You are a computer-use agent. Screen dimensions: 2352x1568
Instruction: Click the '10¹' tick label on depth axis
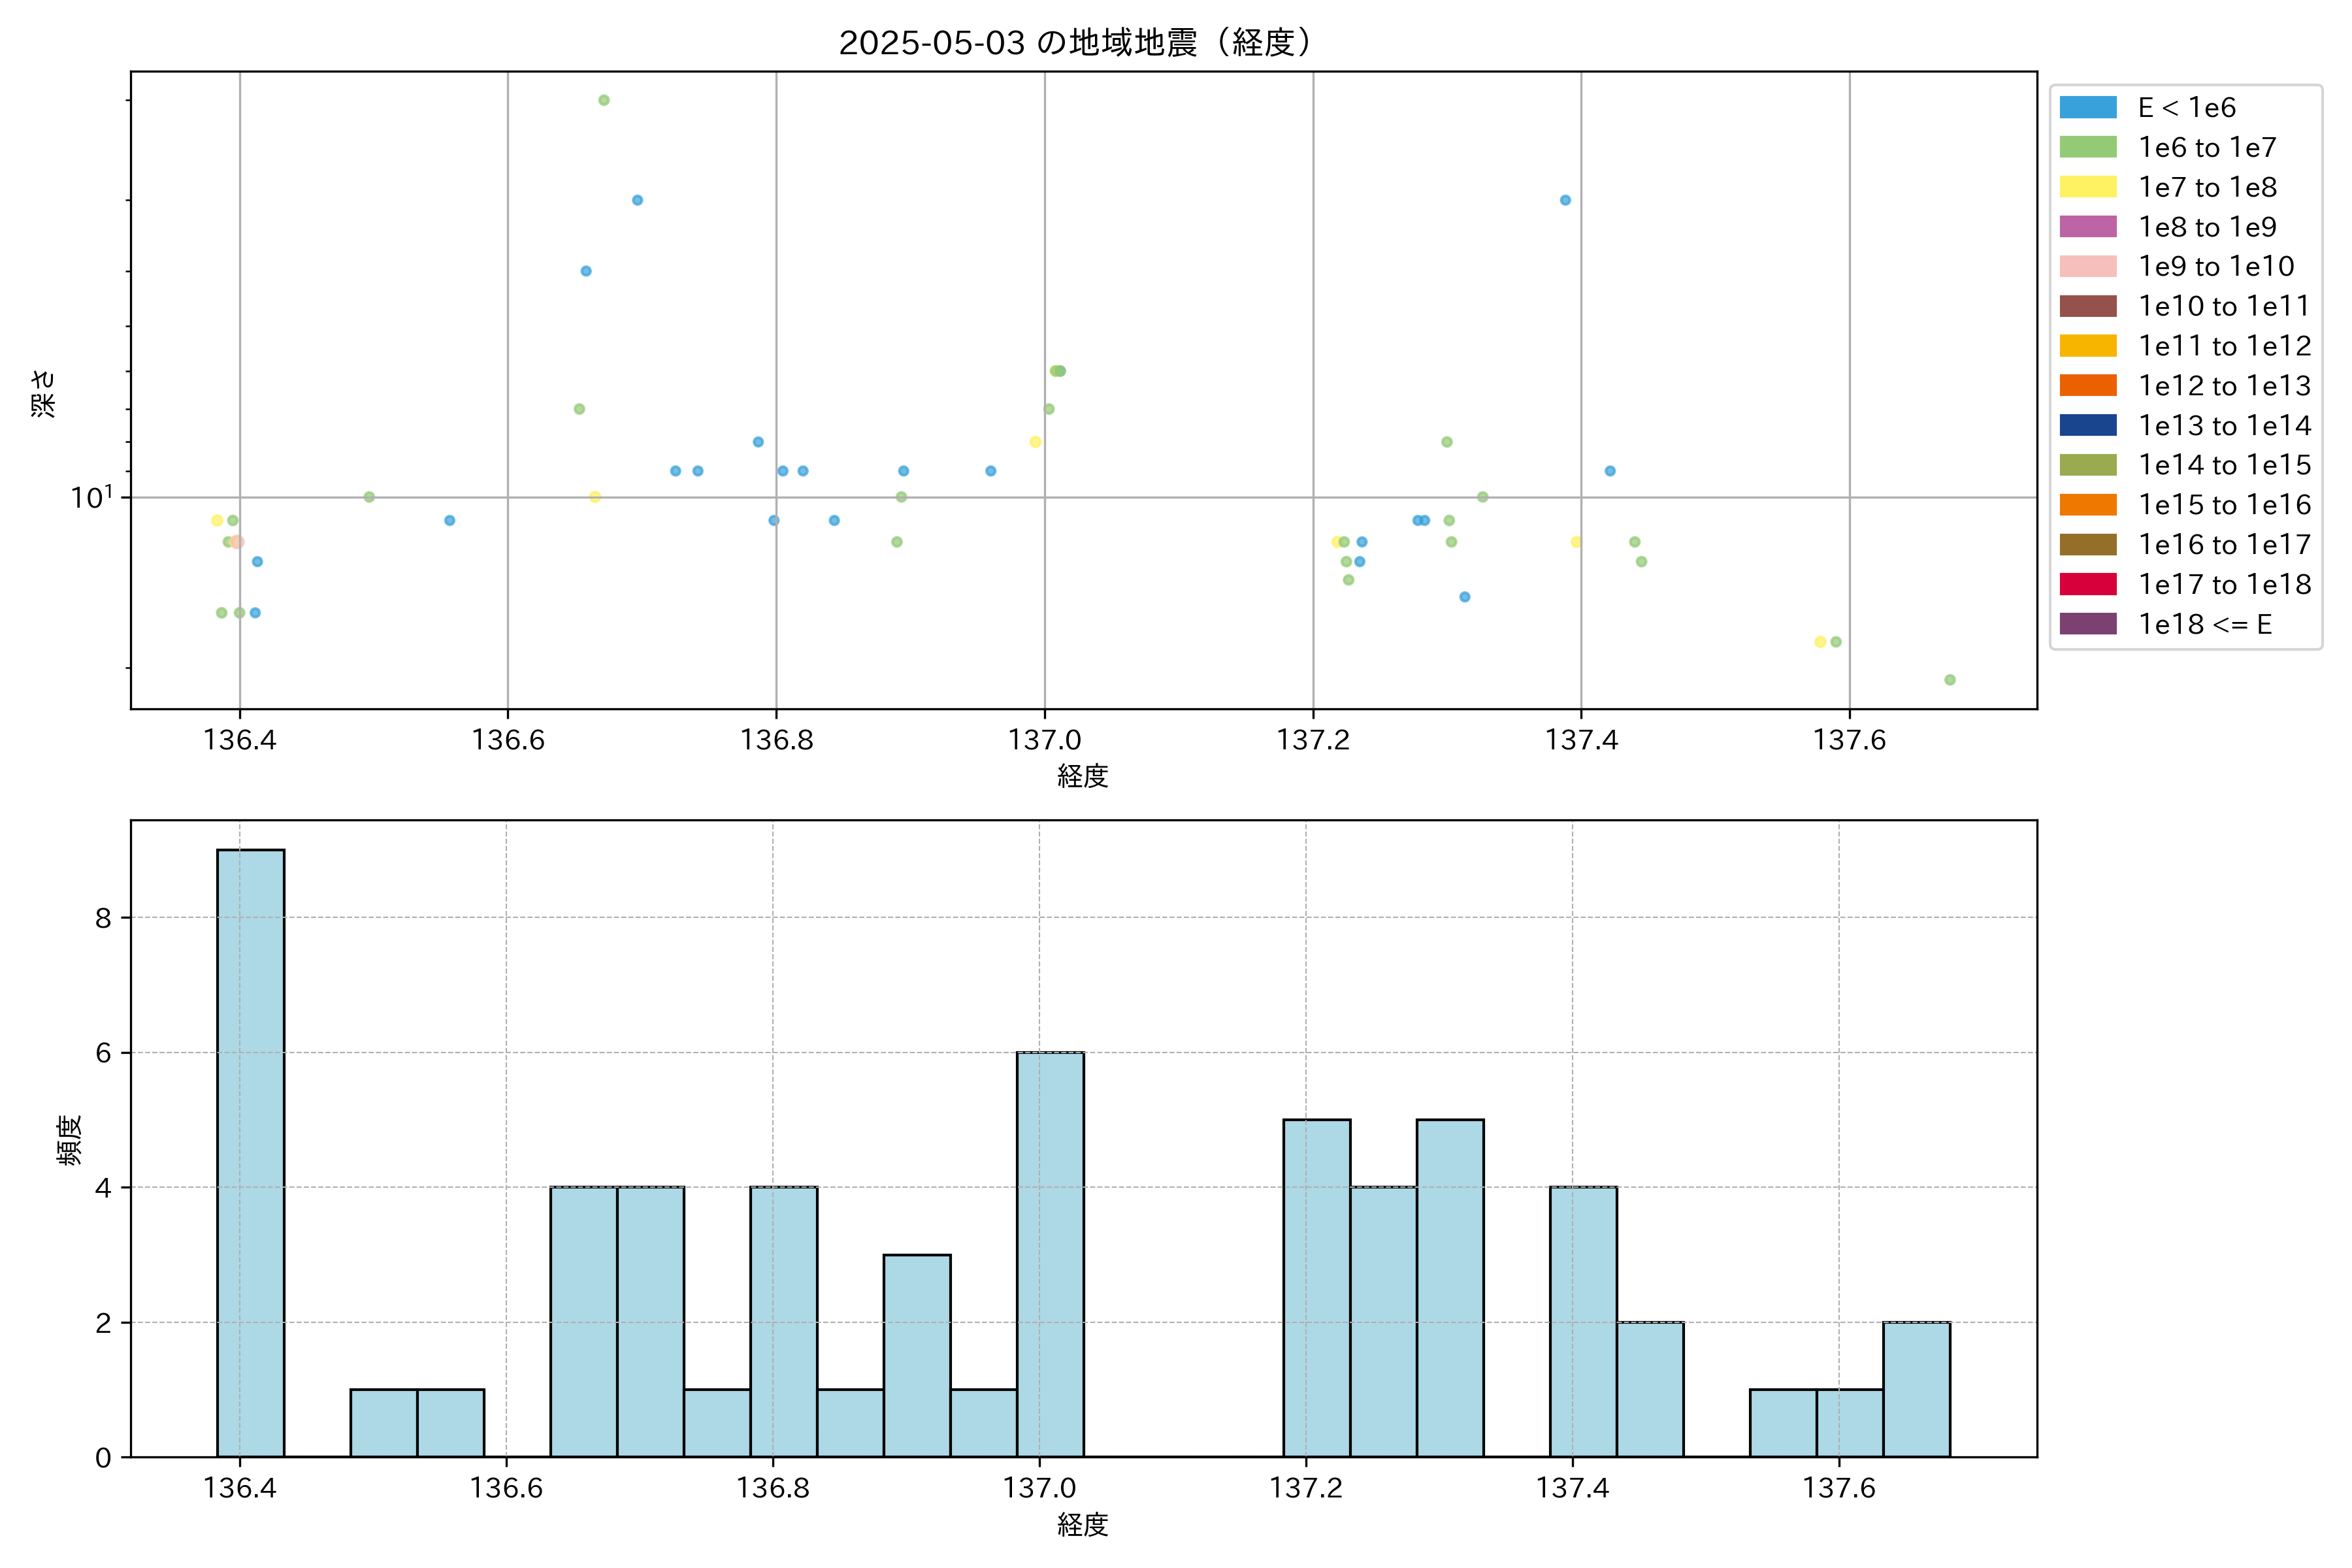point(93,497)
